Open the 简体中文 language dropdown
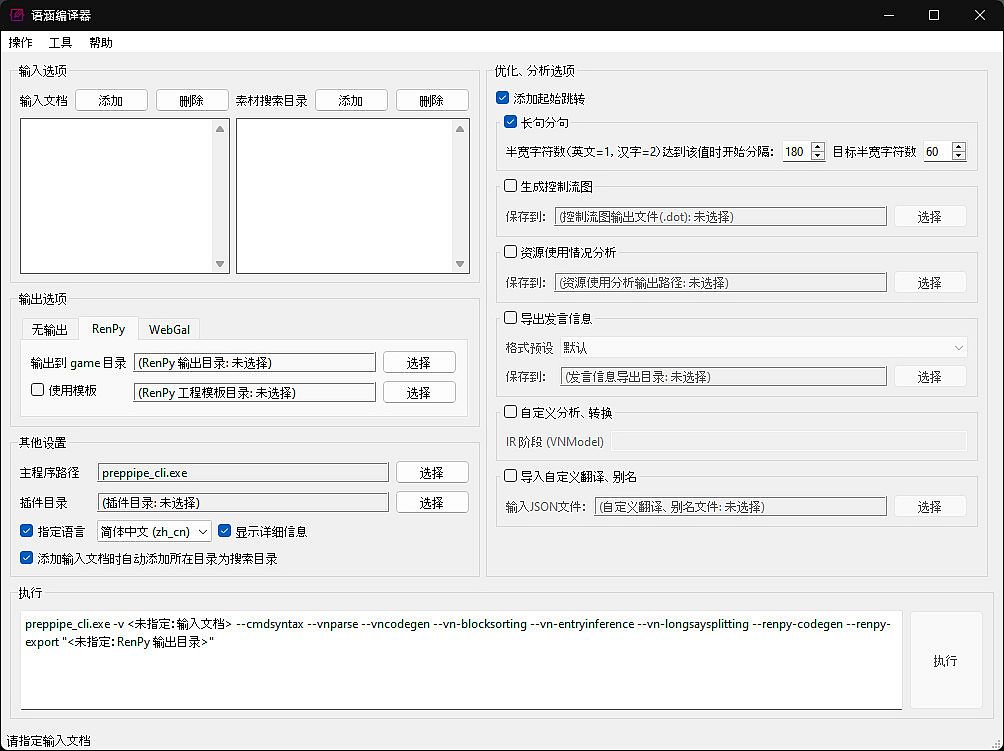This screenshot has height=751, width=1004. point(154,532)
